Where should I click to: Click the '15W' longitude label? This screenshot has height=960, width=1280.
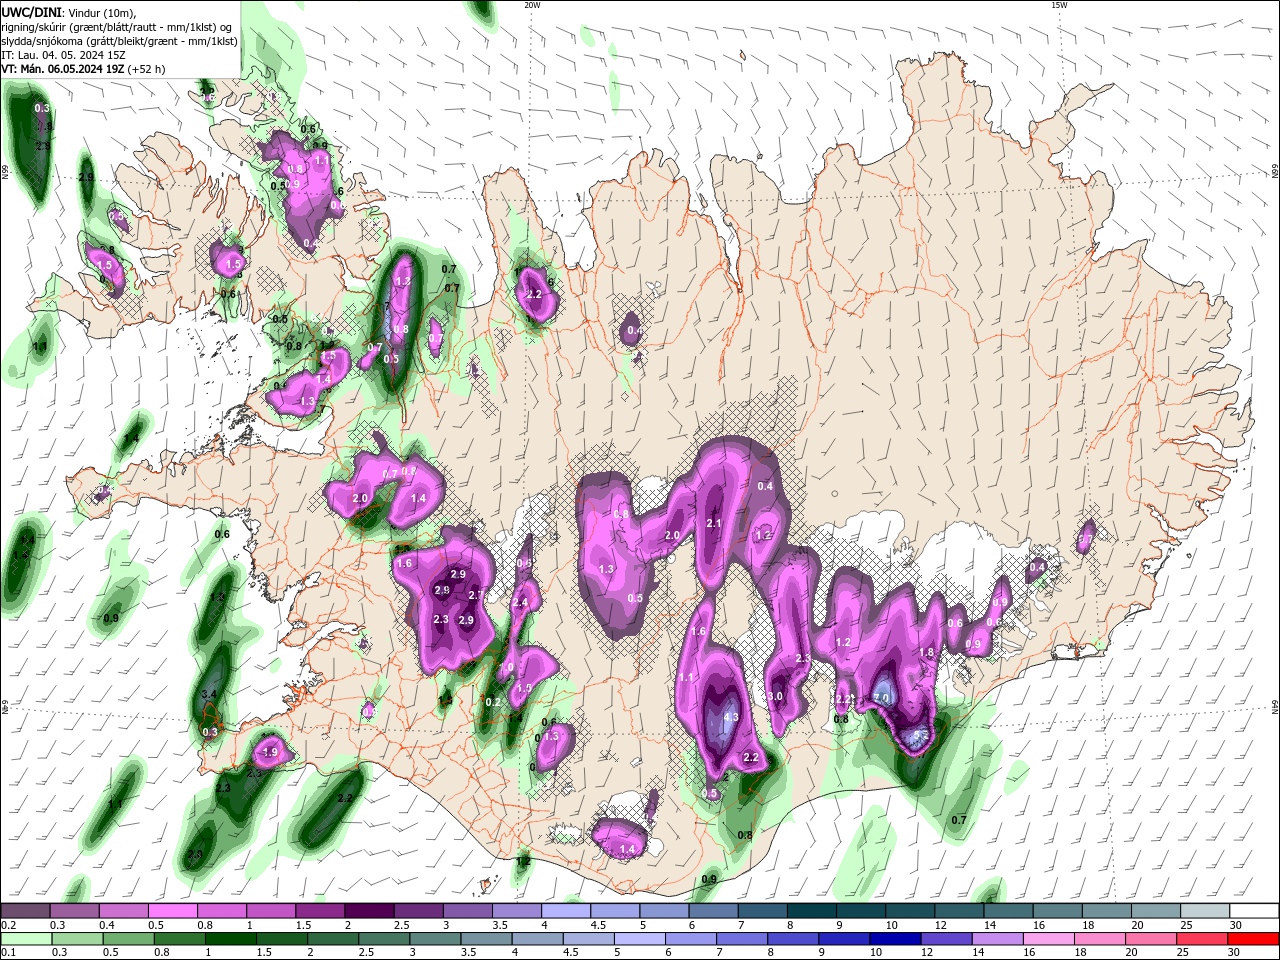[x=1059, y=5]
